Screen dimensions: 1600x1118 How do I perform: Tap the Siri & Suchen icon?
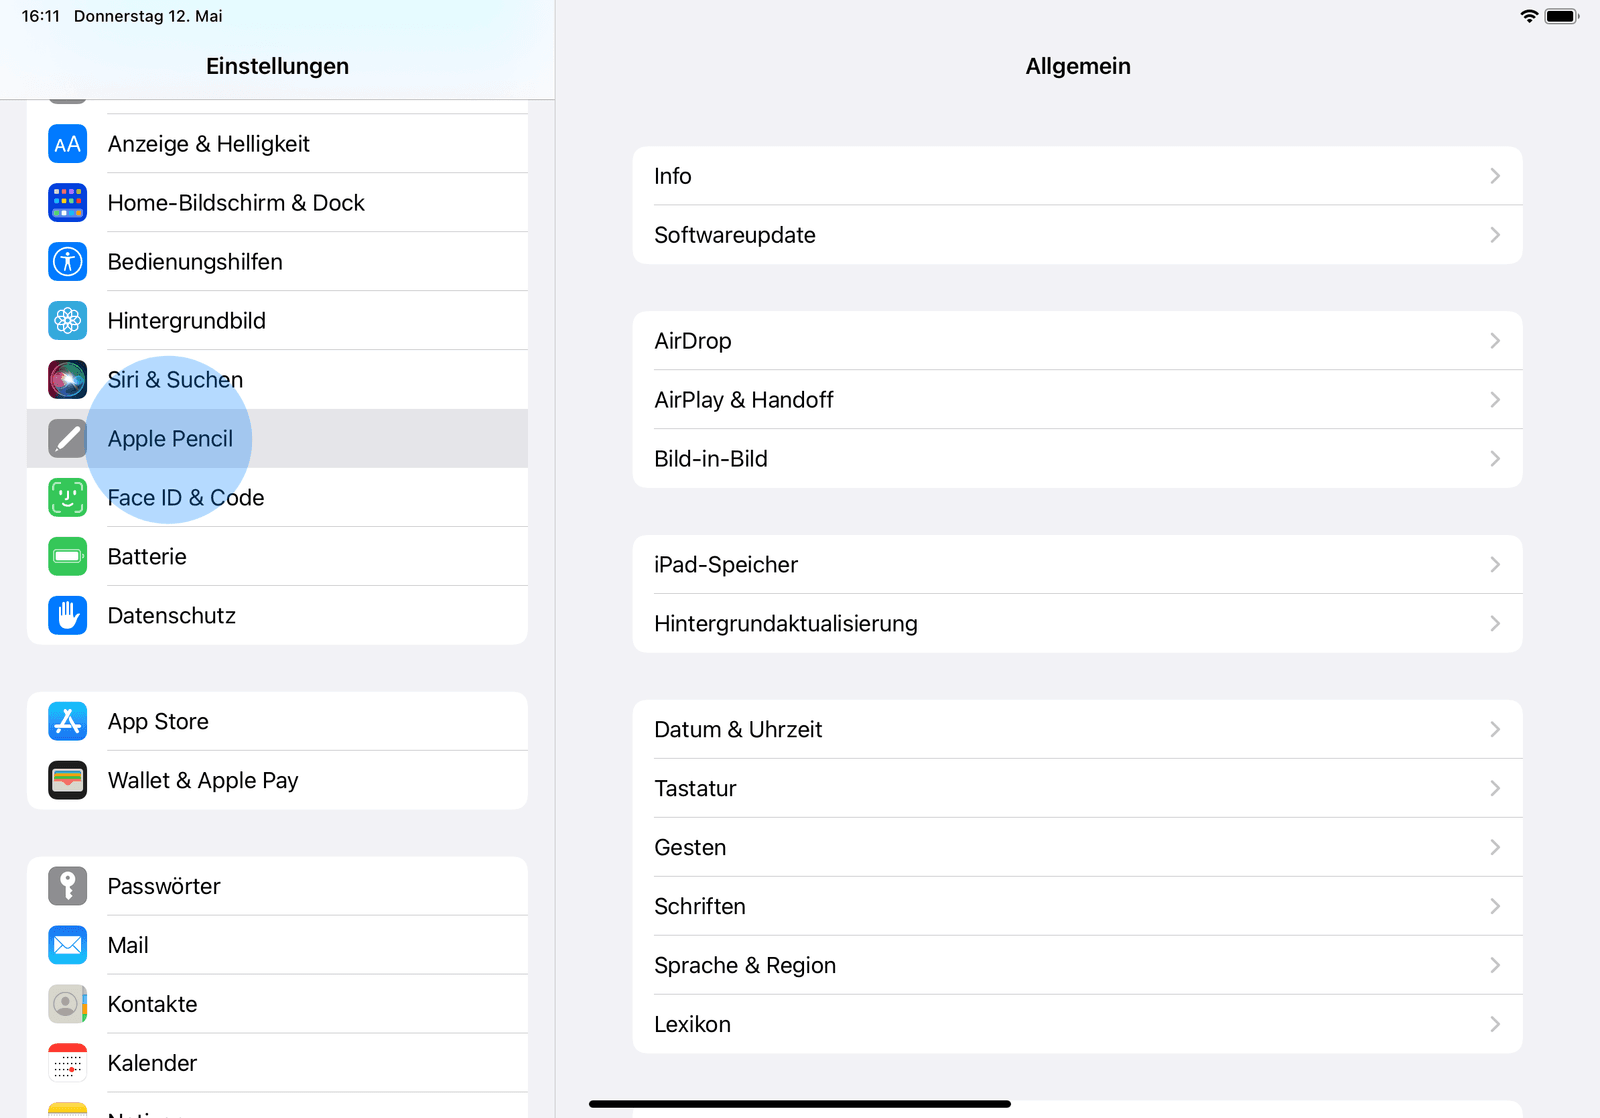coord(68,380)
